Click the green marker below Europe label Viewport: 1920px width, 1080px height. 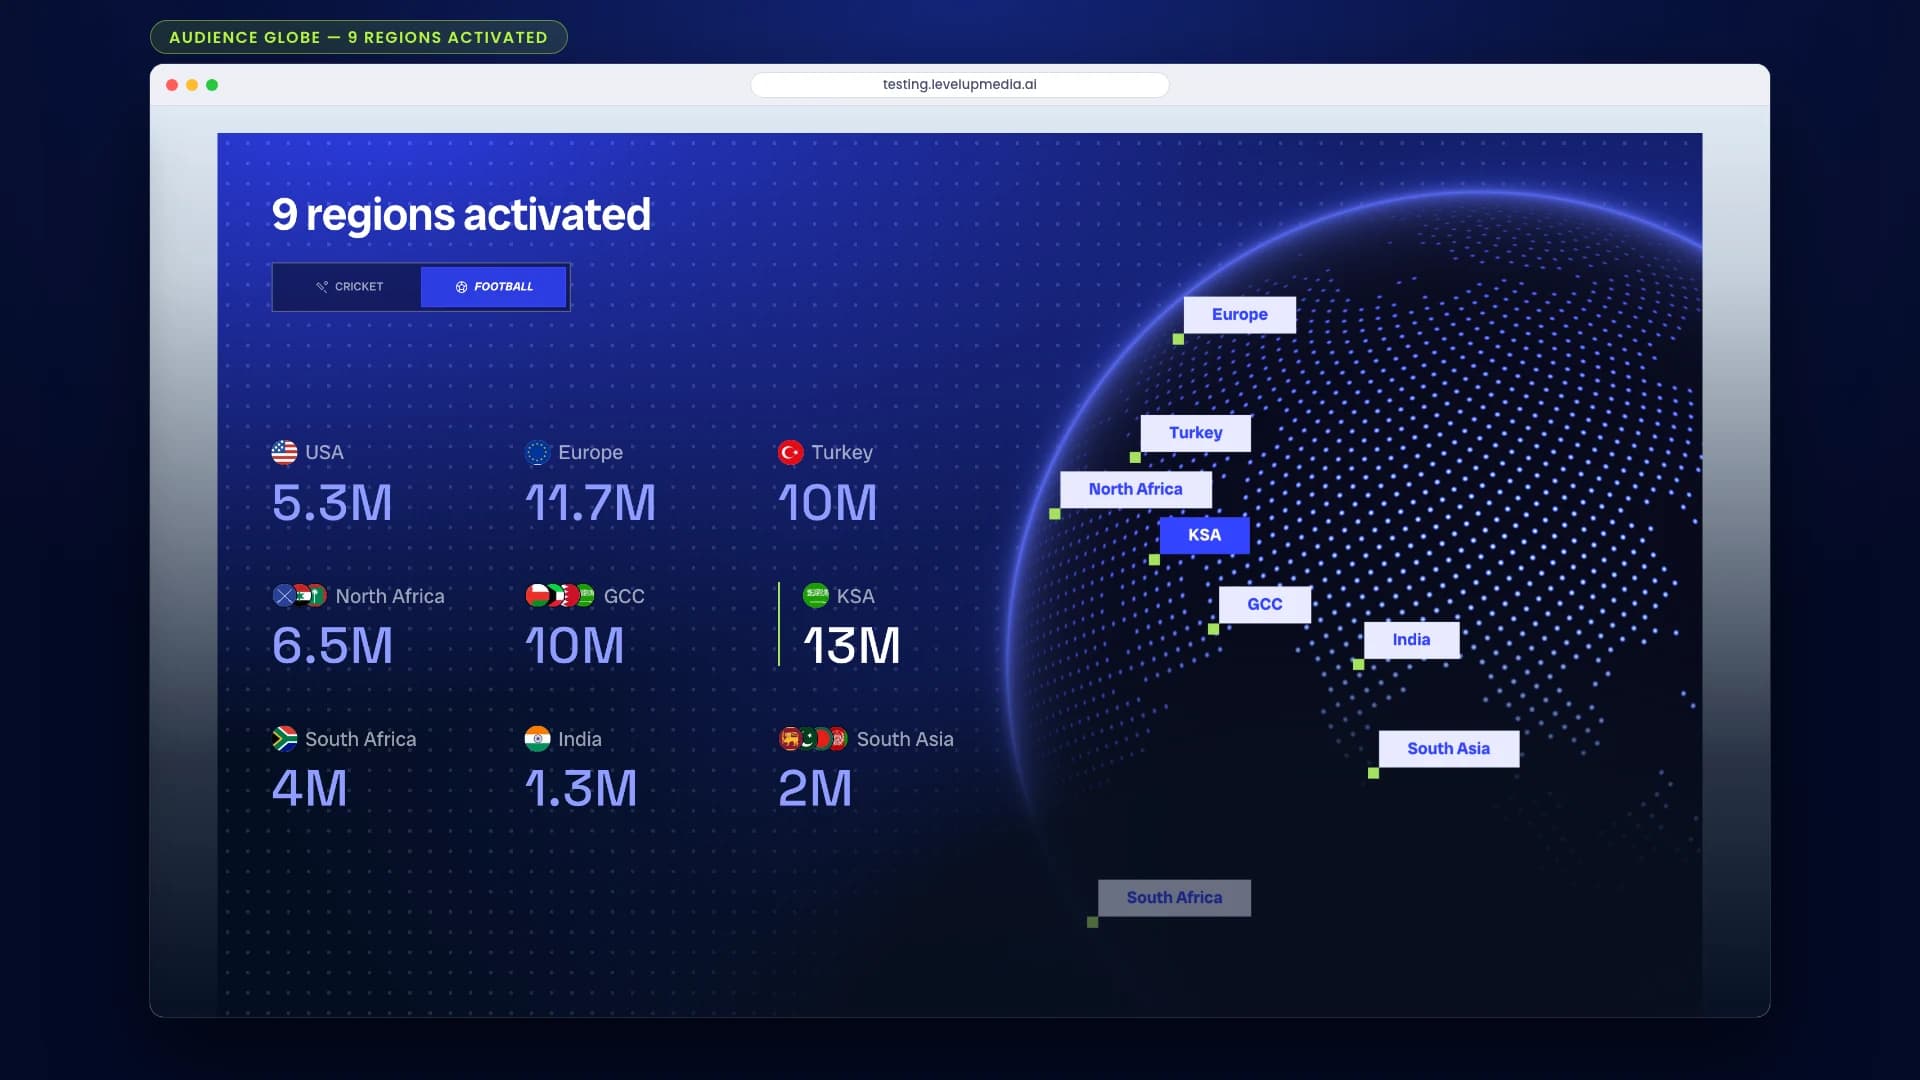1178,340
